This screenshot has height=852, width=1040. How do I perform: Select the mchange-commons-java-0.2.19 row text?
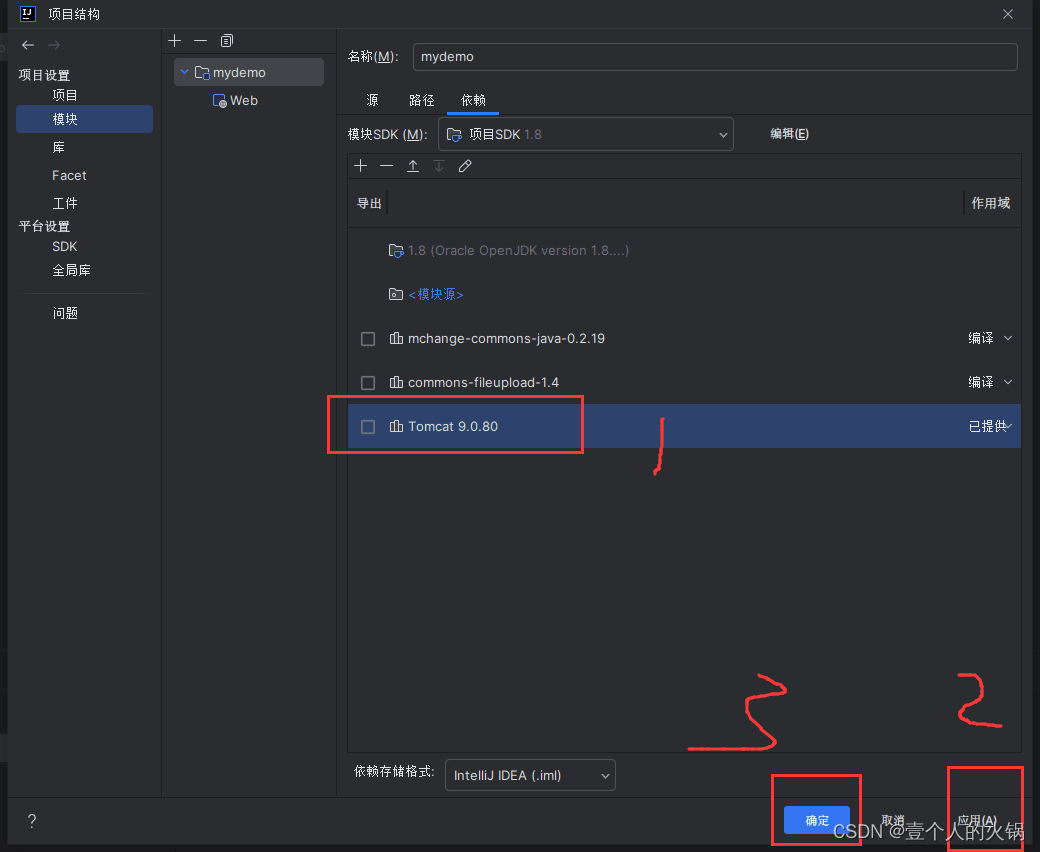pos(506,339)
